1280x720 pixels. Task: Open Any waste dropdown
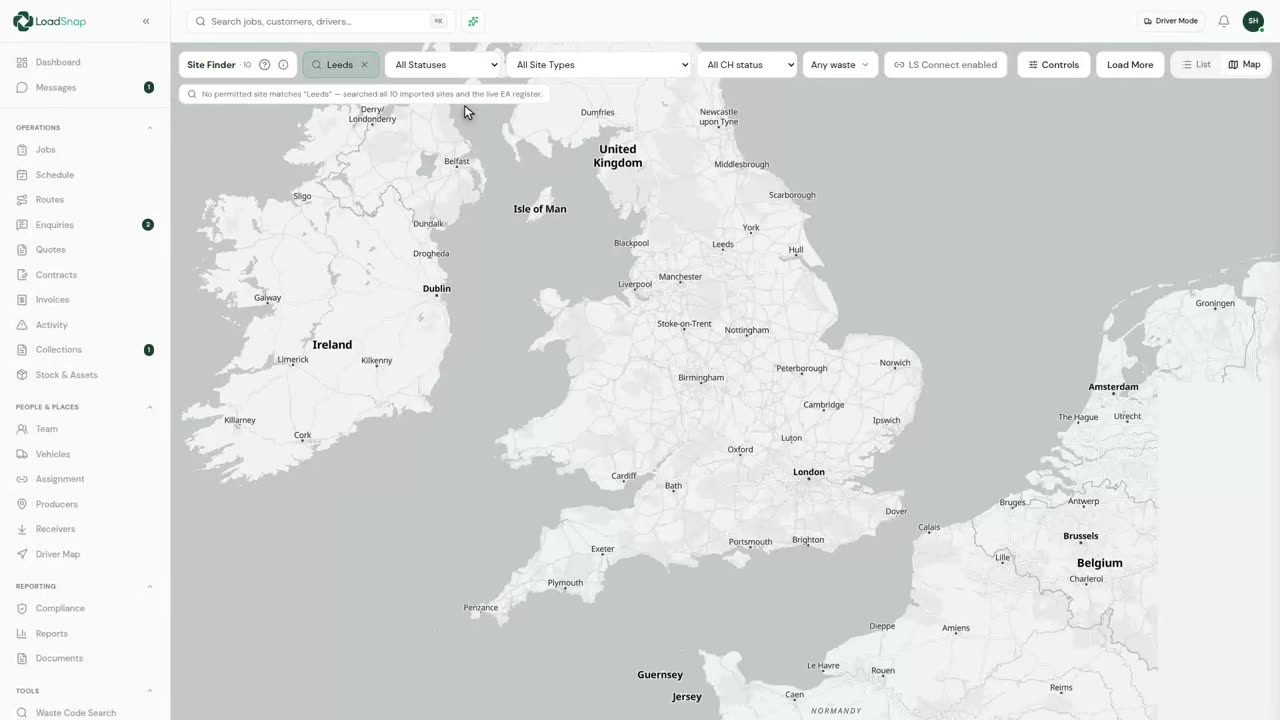coord(840,65)
